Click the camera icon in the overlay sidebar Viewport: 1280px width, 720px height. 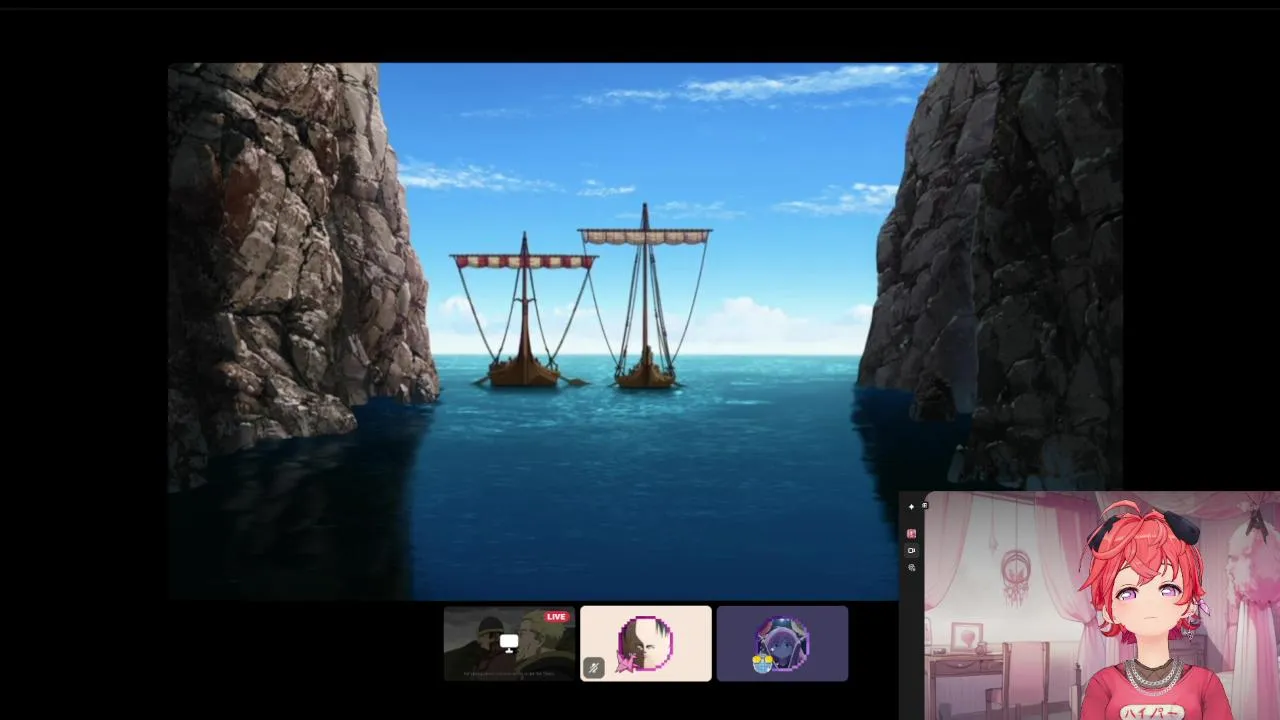coord(911,551)
